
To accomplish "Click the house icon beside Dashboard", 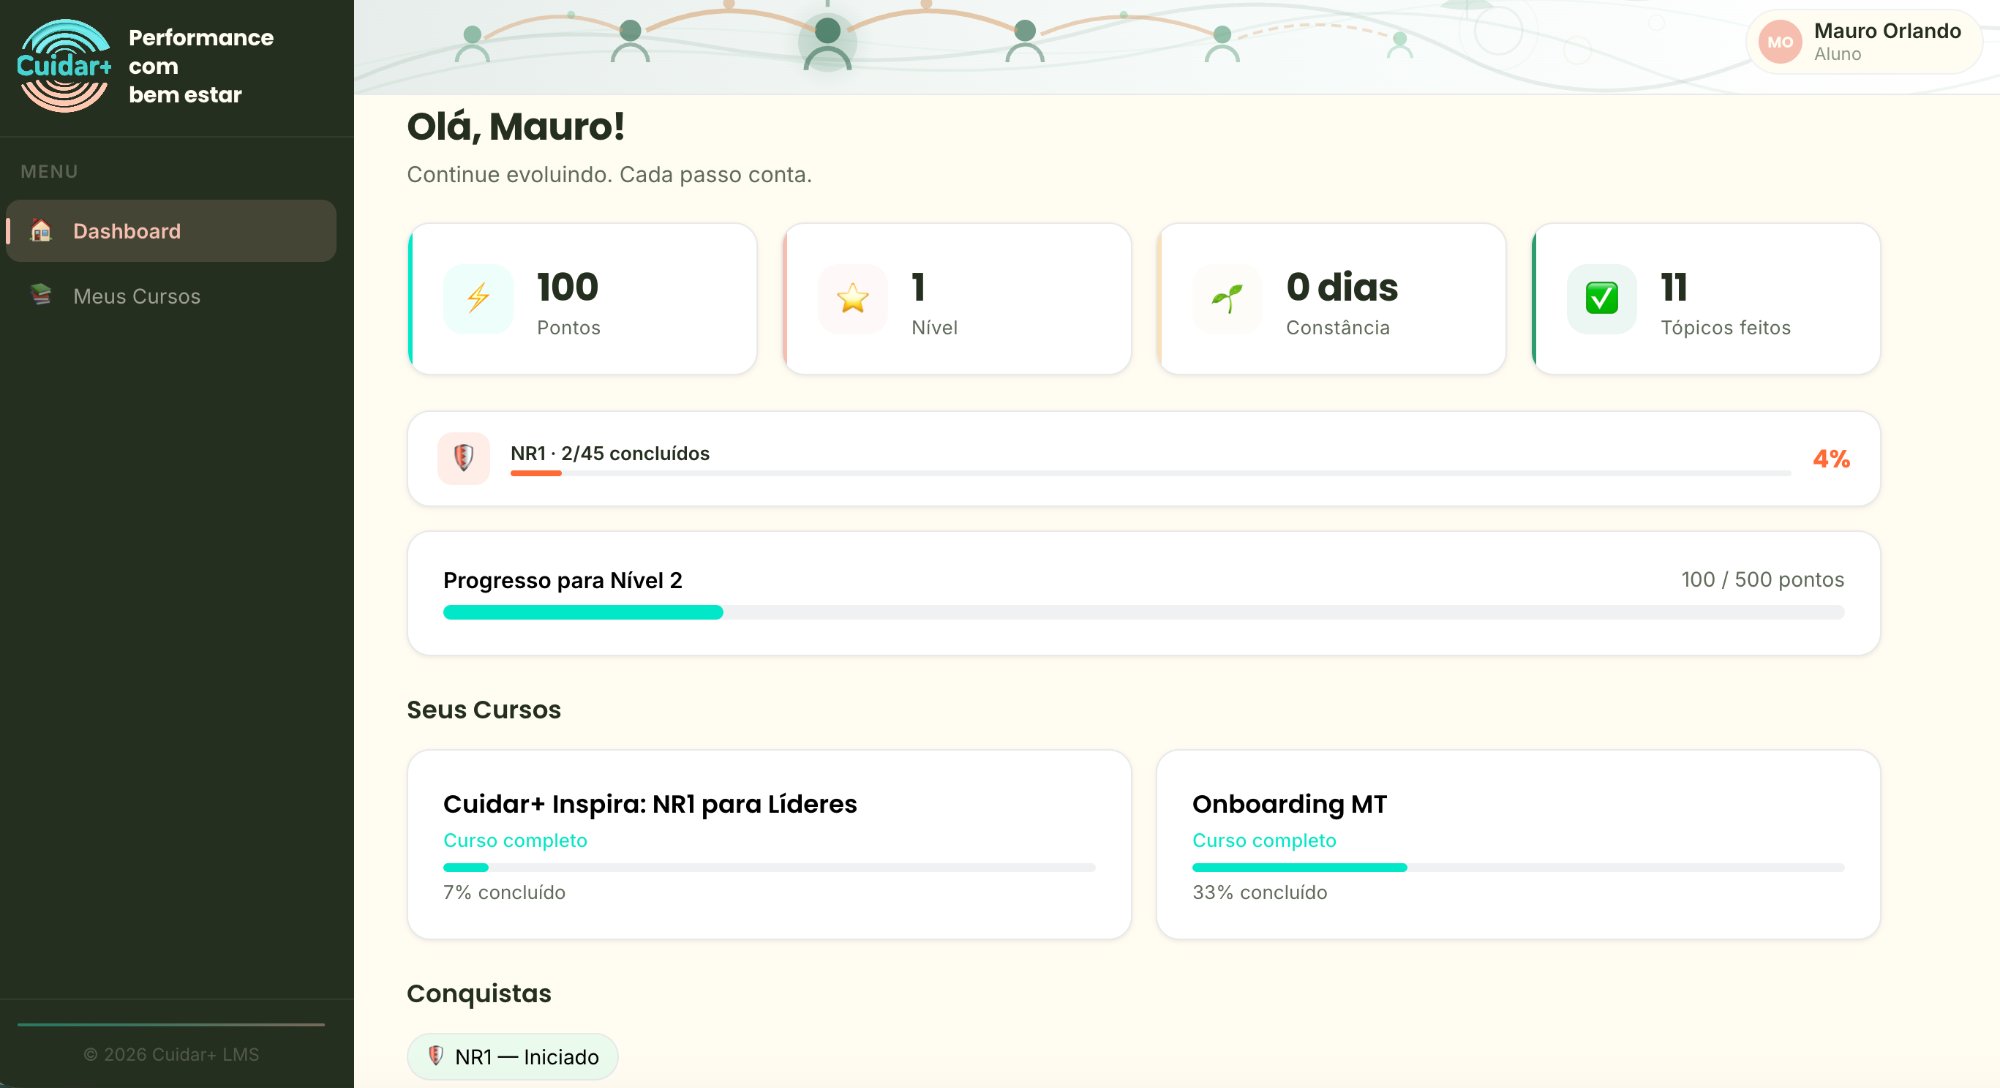I will pos(42,231).
